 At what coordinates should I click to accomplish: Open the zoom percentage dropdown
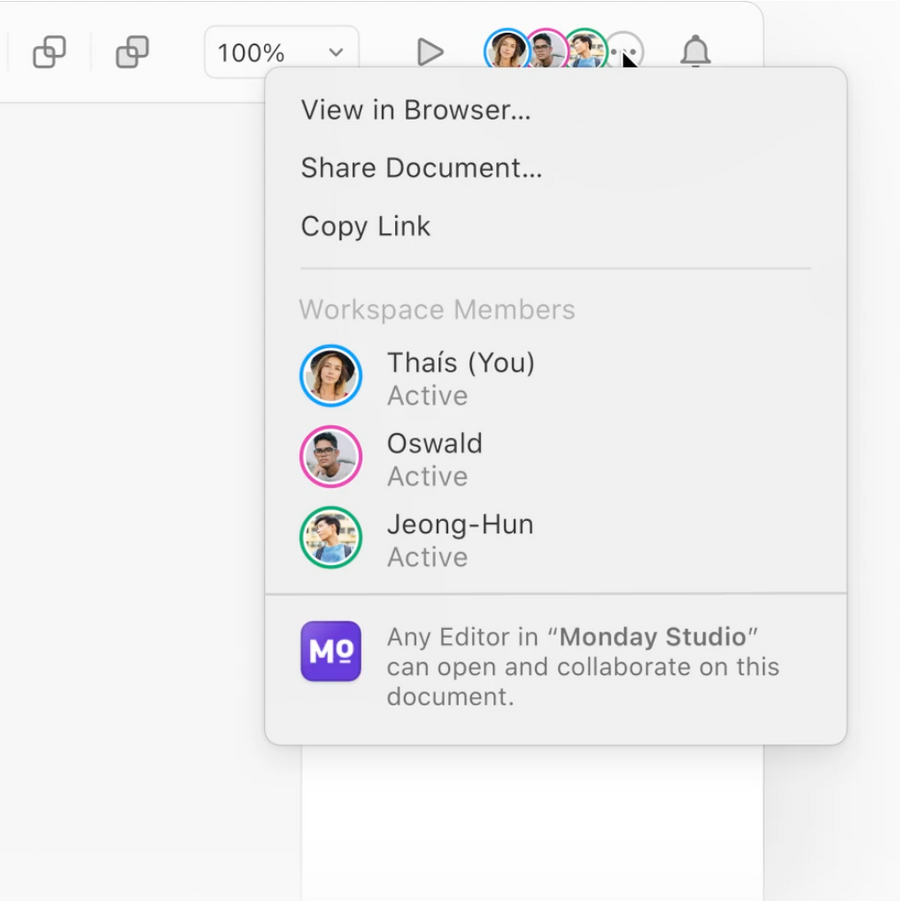[337, 51]
